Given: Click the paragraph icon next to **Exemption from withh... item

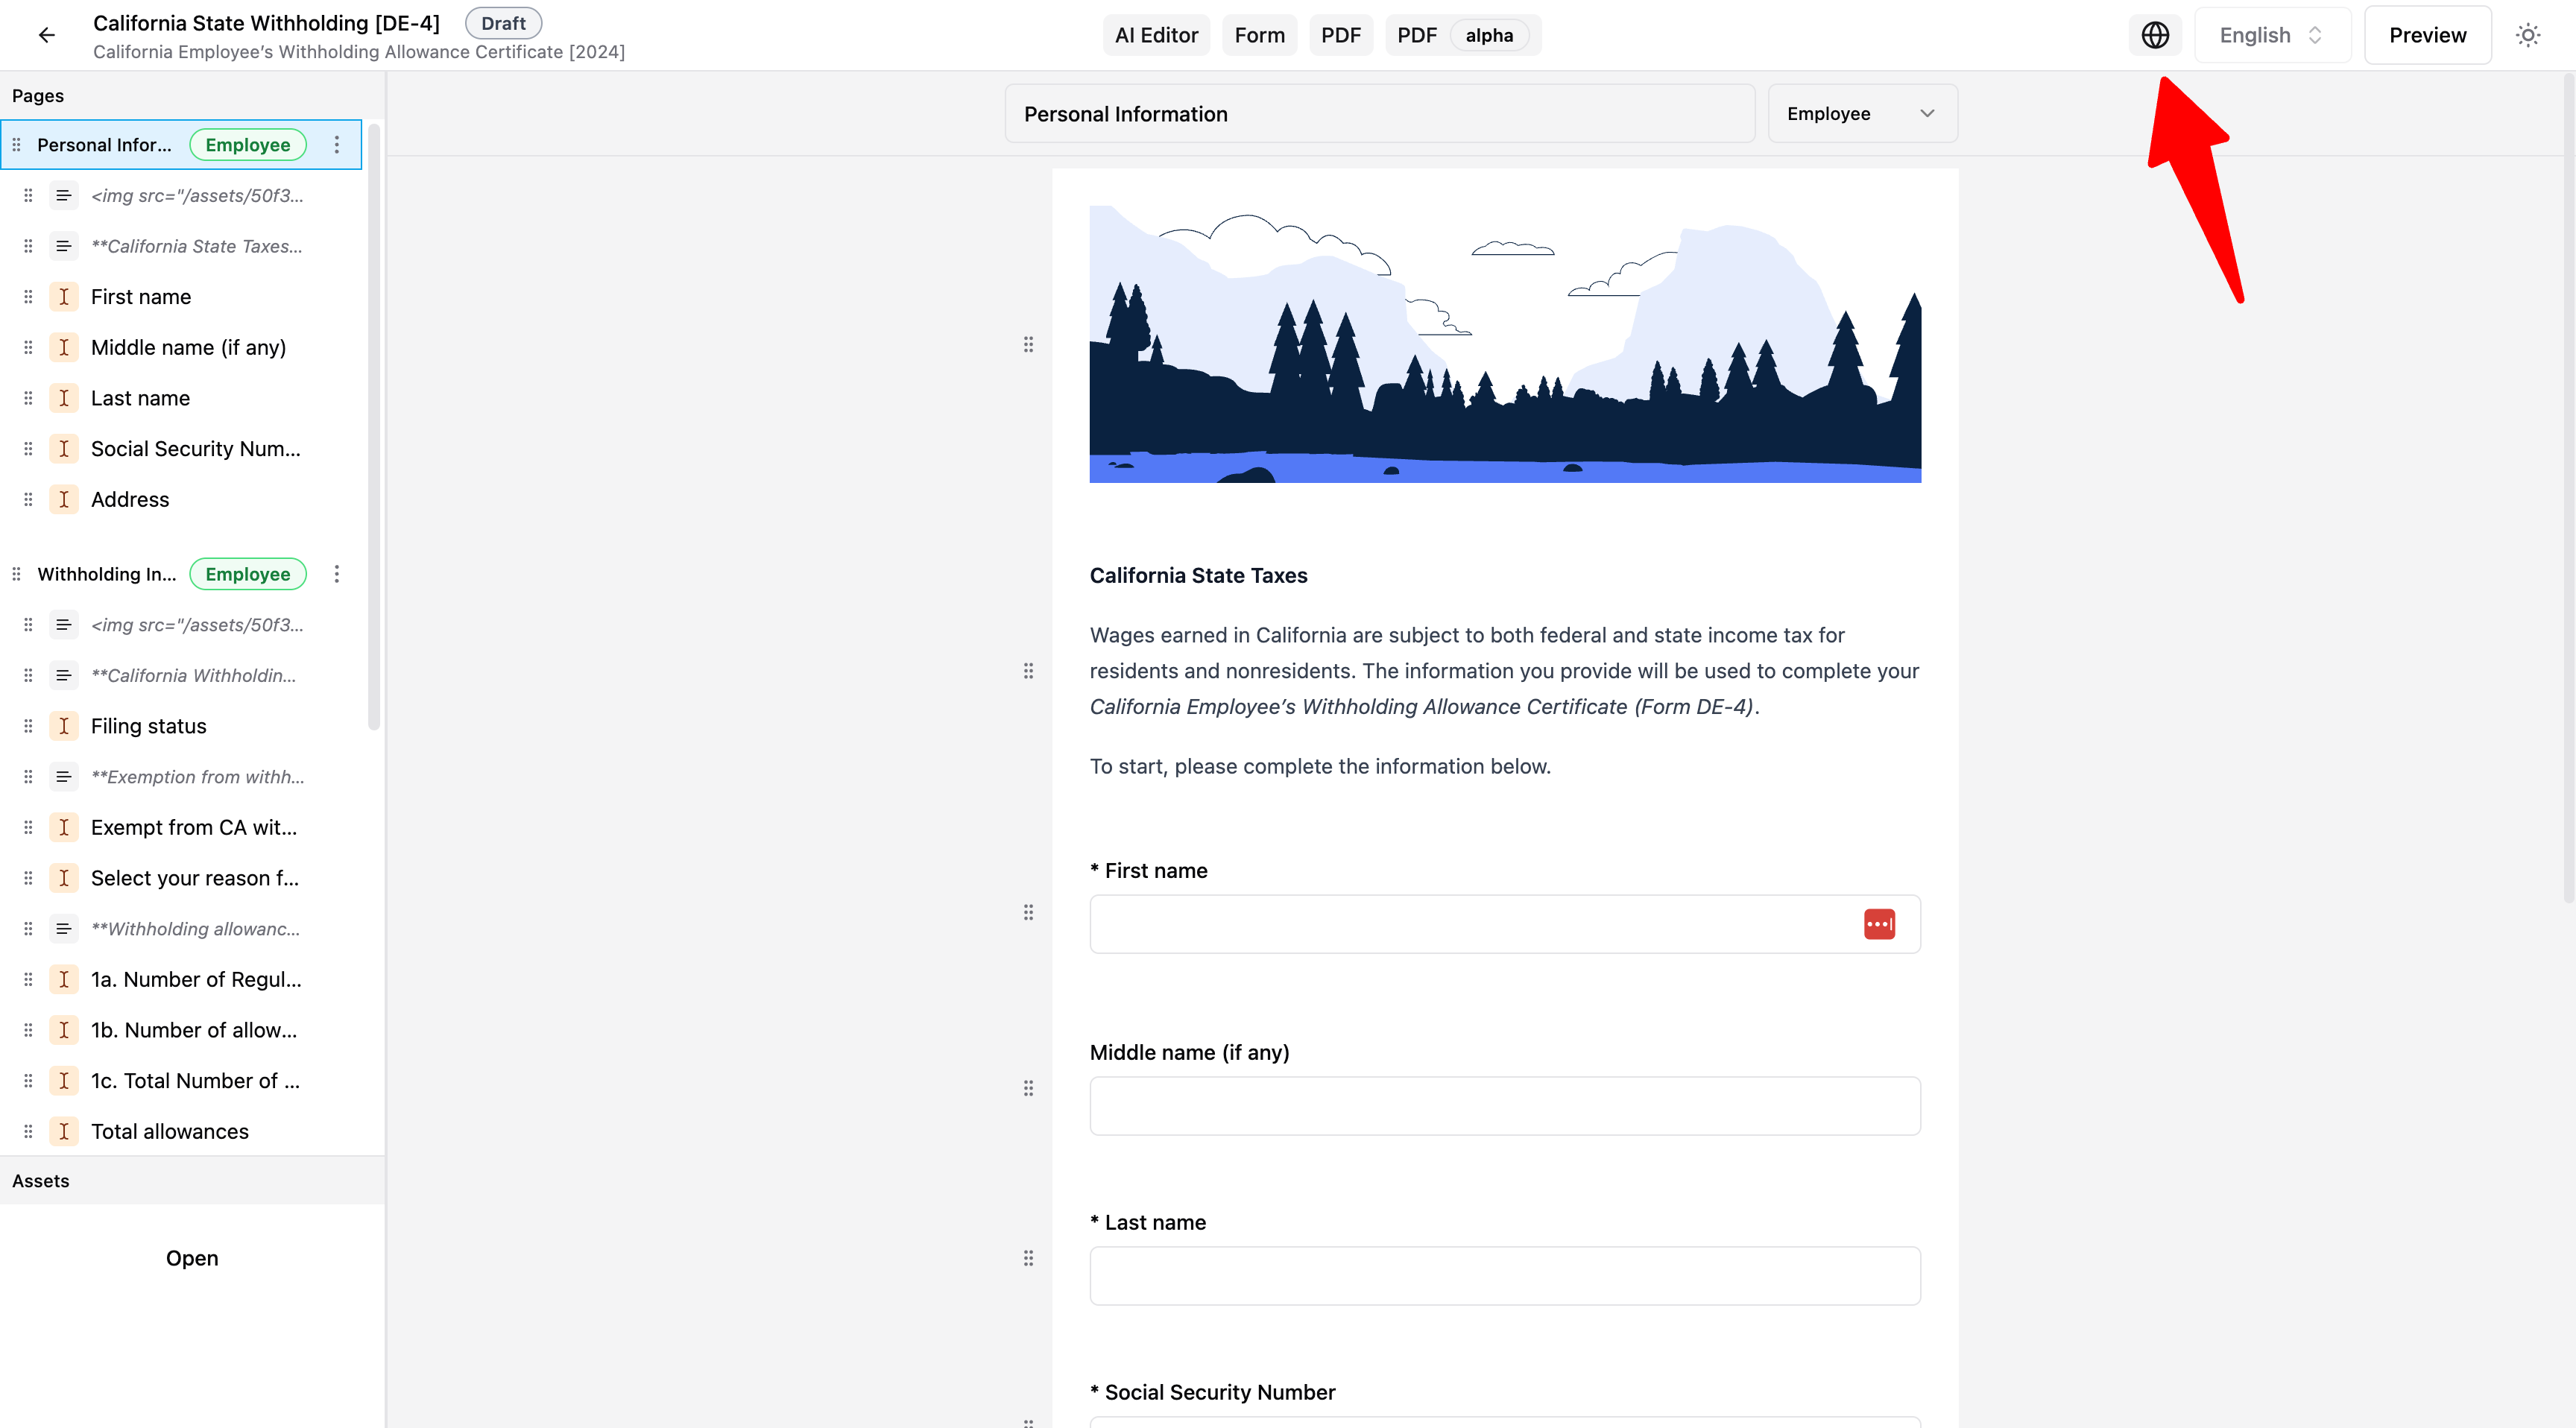Looking at the screenshot, I should point(64,777).
